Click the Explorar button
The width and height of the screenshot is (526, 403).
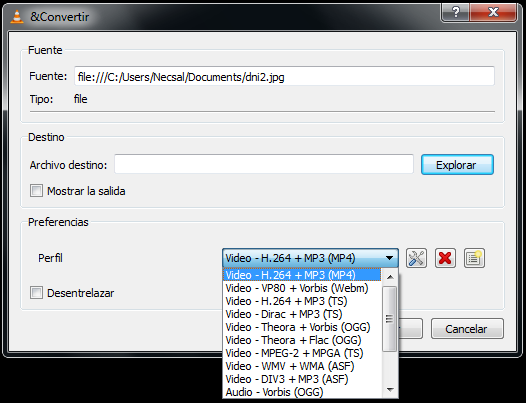point(457,165)
